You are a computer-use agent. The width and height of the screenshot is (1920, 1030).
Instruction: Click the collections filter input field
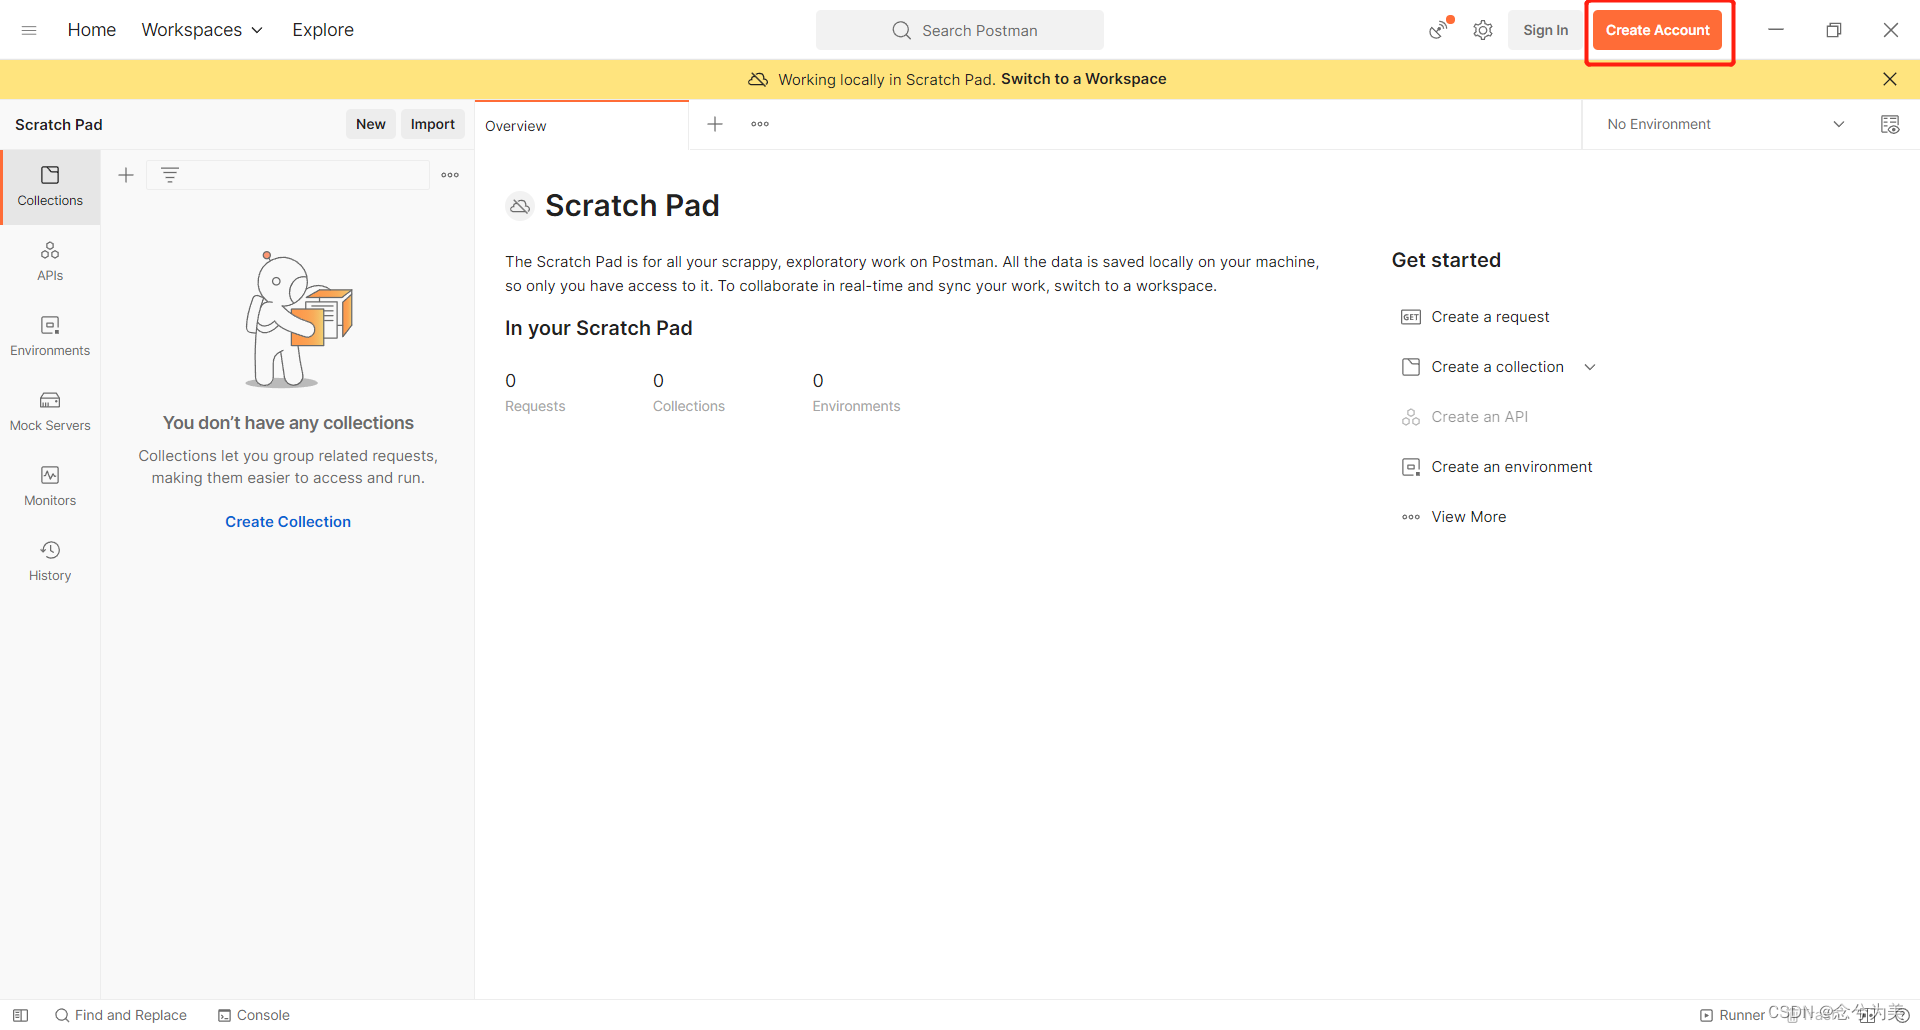pyautogui.click(x=288, y=175)
